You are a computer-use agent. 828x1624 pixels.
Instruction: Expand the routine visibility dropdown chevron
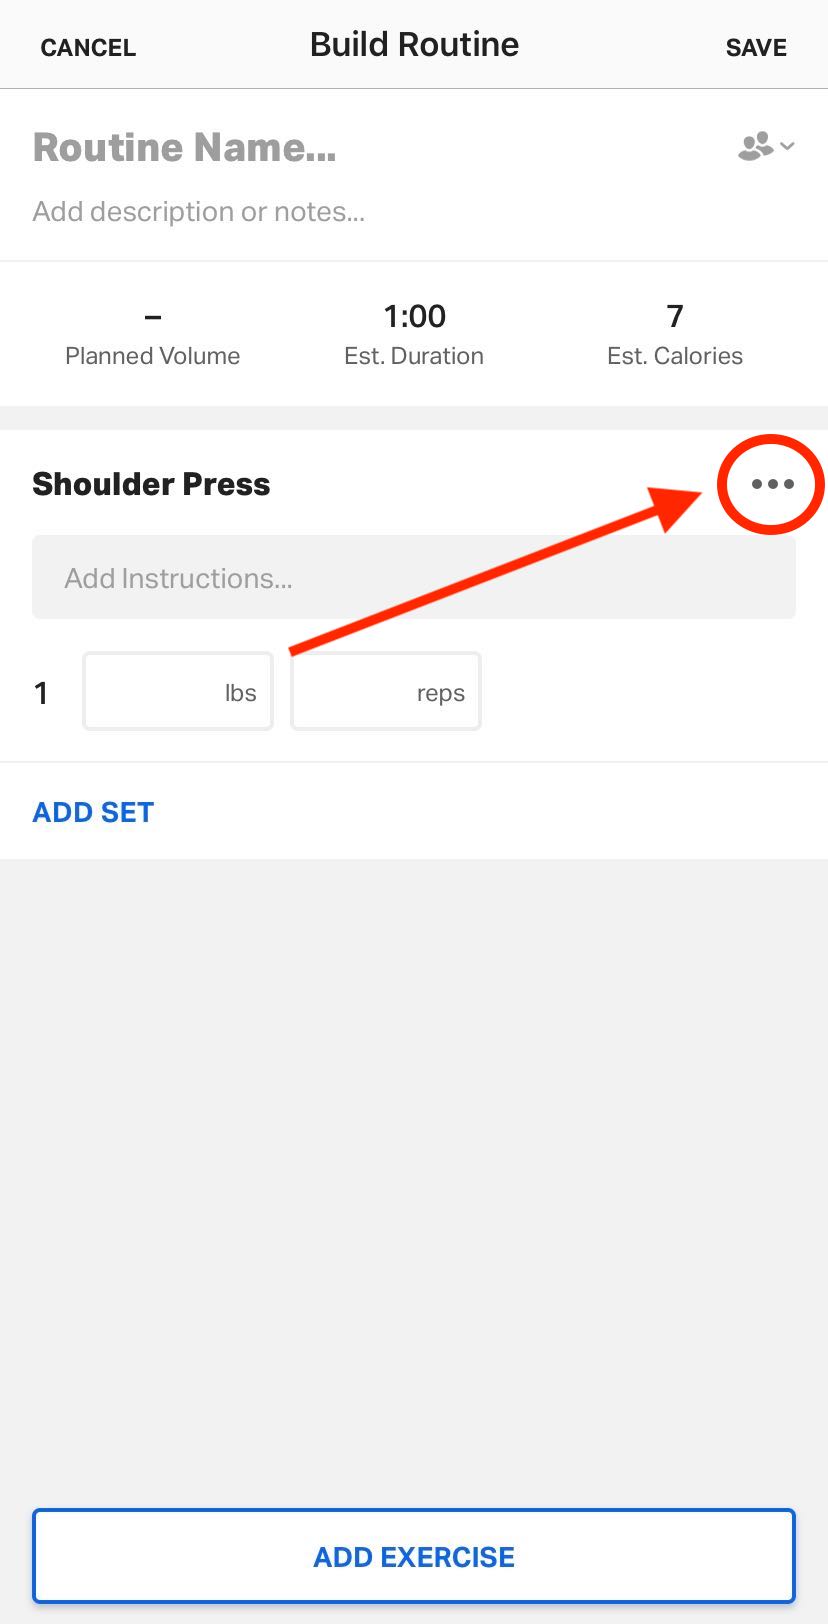[788, 146]
